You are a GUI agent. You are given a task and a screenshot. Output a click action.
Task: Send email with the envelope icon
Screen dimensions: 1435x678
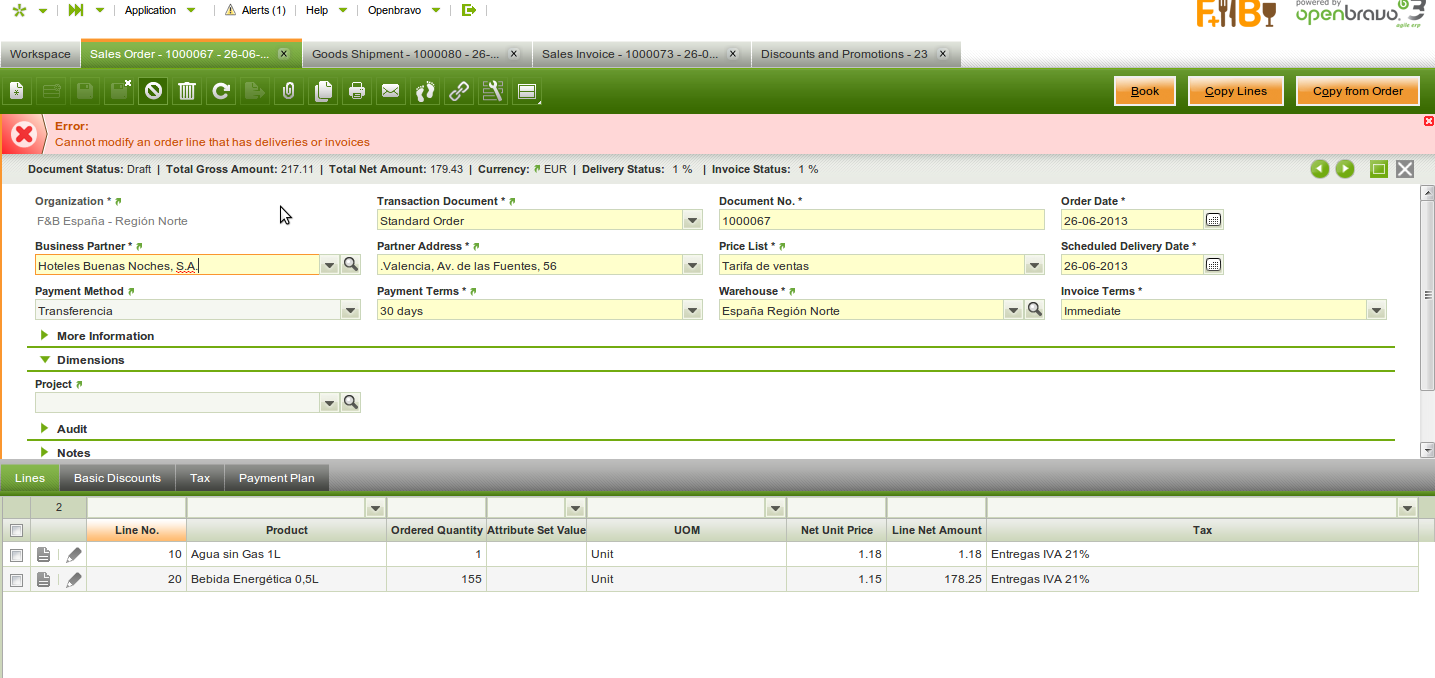(391, 92)
